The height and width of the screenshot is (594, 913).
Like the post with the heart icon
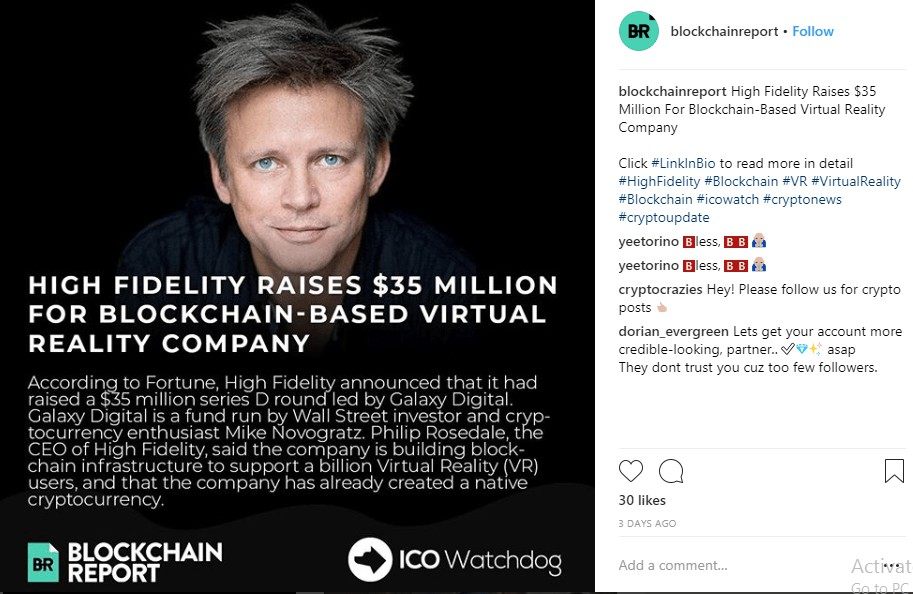pos(631,471)
